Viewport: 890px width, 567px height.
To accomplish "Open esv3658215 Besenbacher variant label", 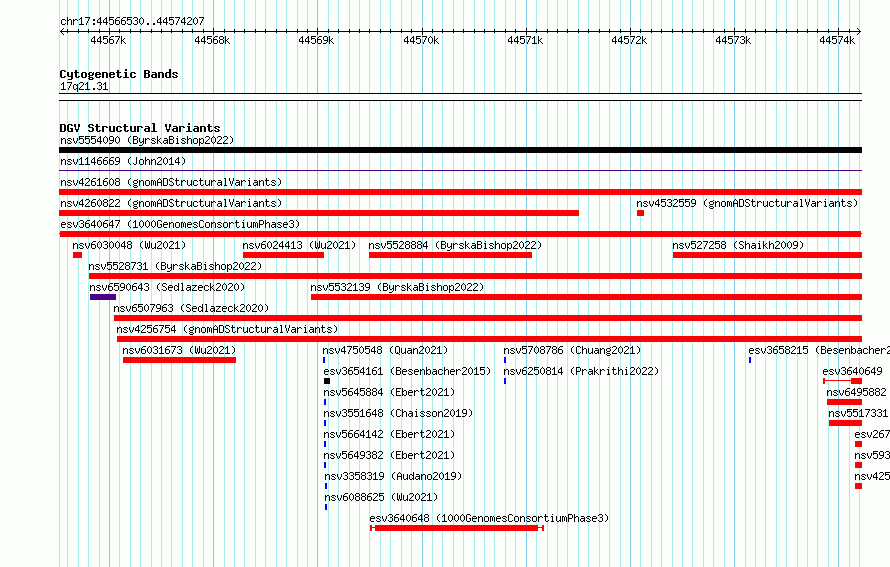I will click(x=819, y=350).
